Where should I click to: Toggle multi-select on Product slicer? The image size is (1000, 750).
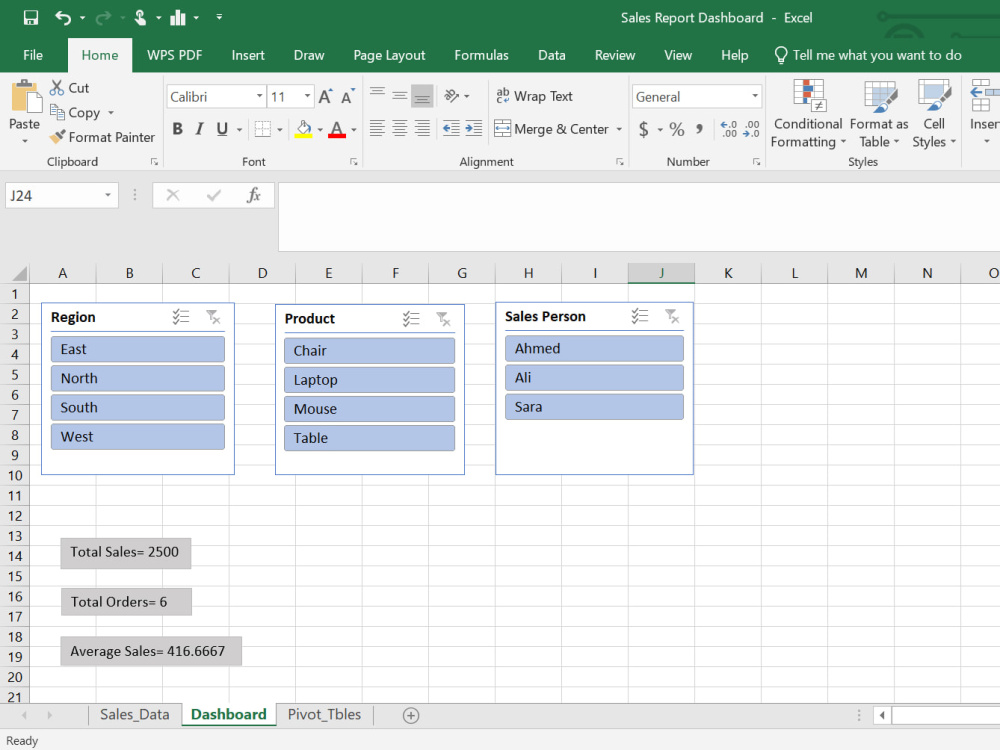pos(411,319)
